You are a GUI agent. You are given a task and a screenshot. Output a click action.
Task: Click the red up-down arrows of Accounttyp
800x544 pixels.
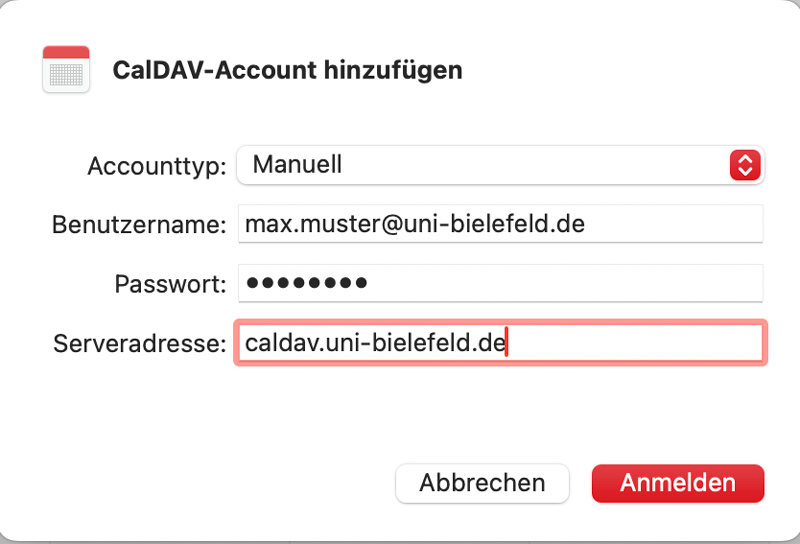[746, 165]
